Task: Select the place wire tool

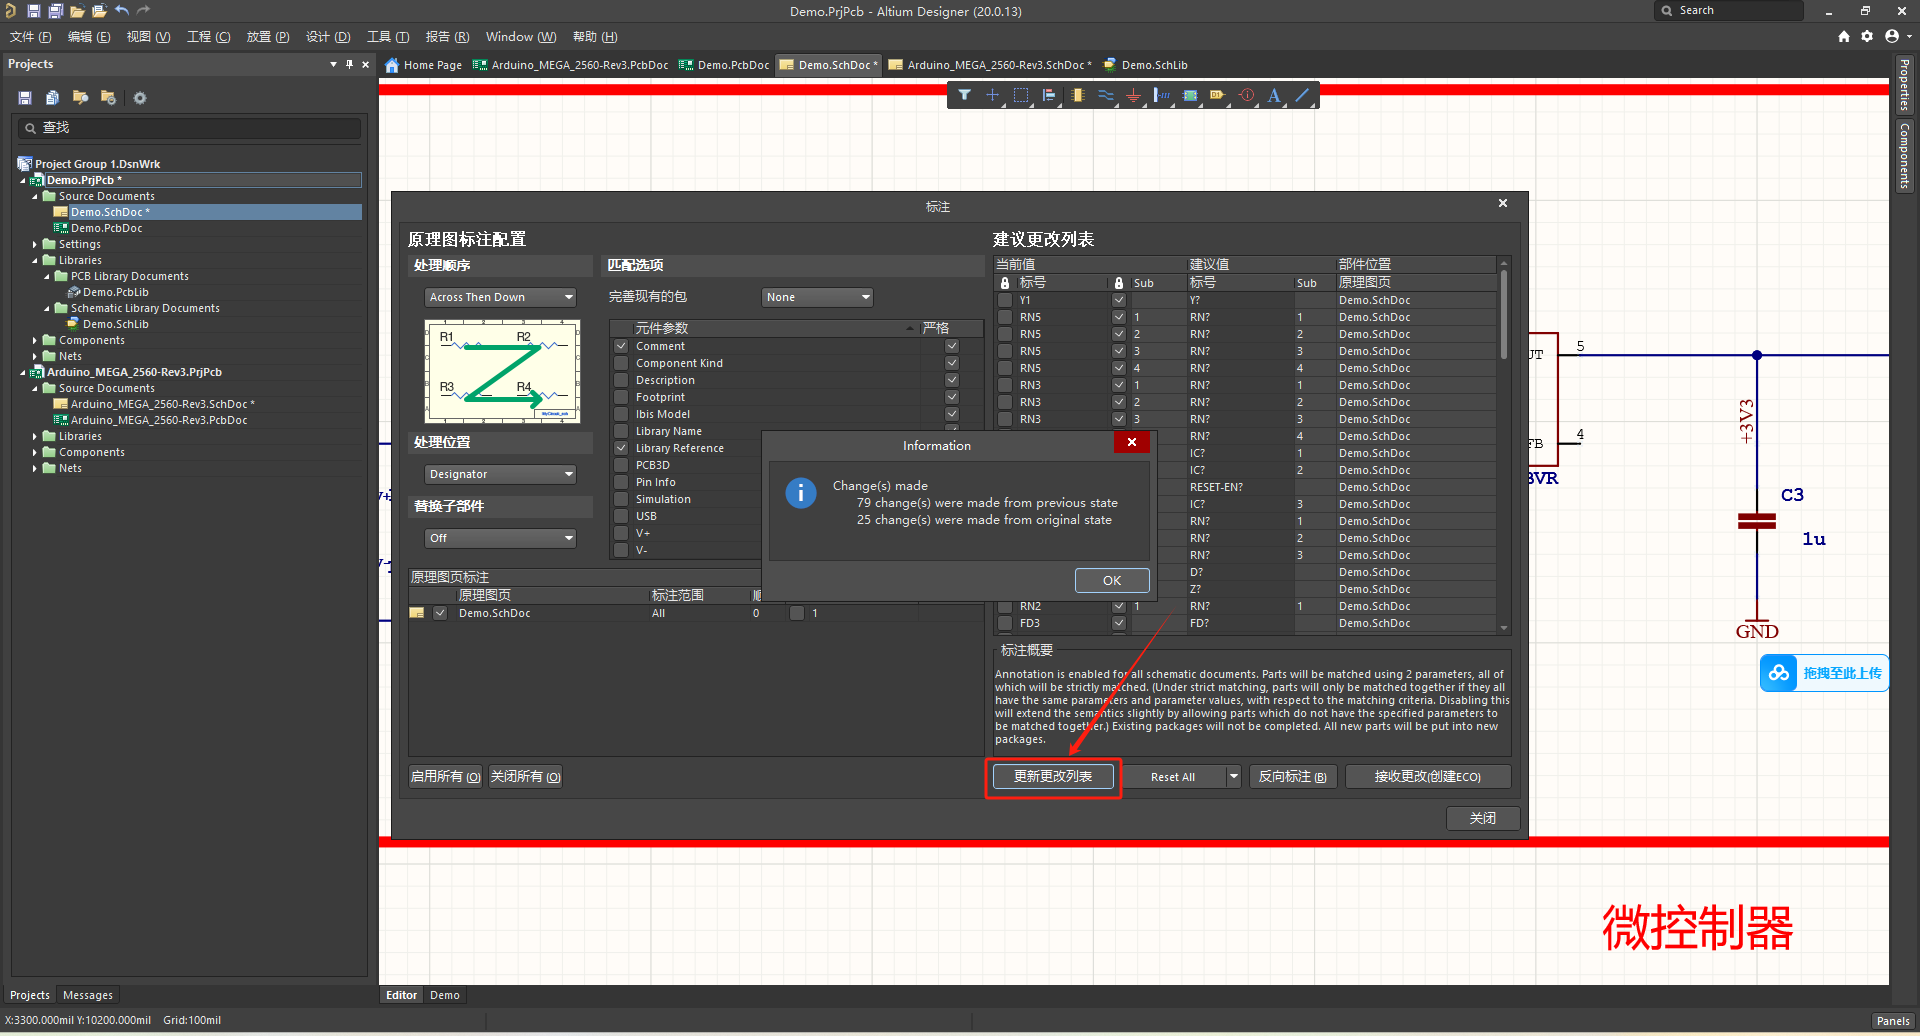Action: [1105, 95]
